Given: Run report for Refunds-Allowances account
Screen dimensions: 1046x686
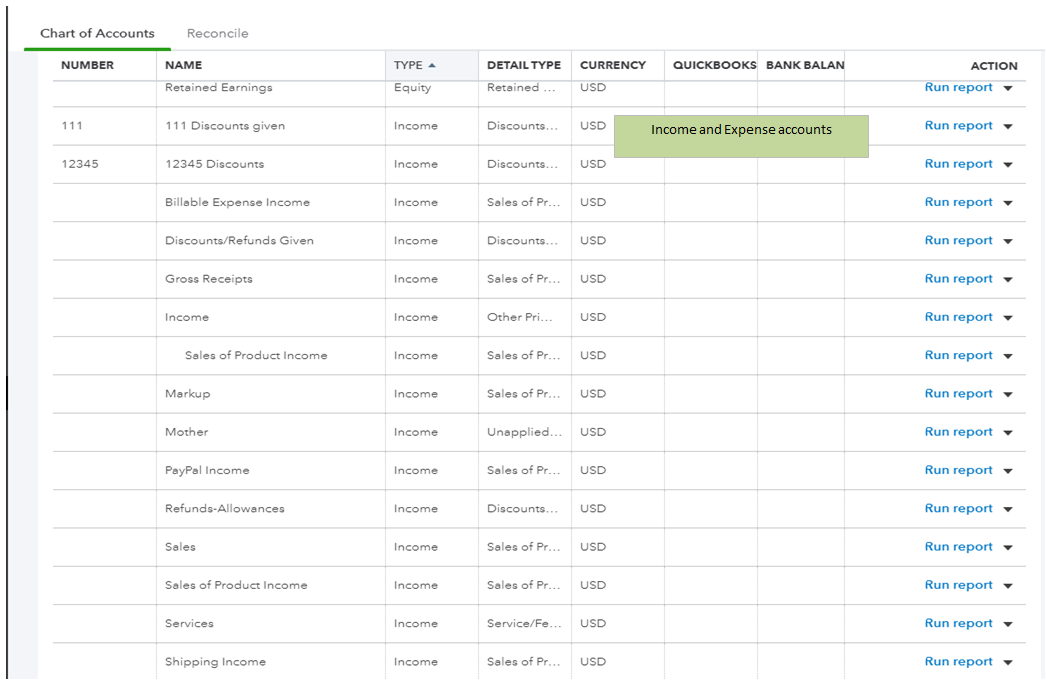Looking at the screenshot, I should tap(958, 508).
